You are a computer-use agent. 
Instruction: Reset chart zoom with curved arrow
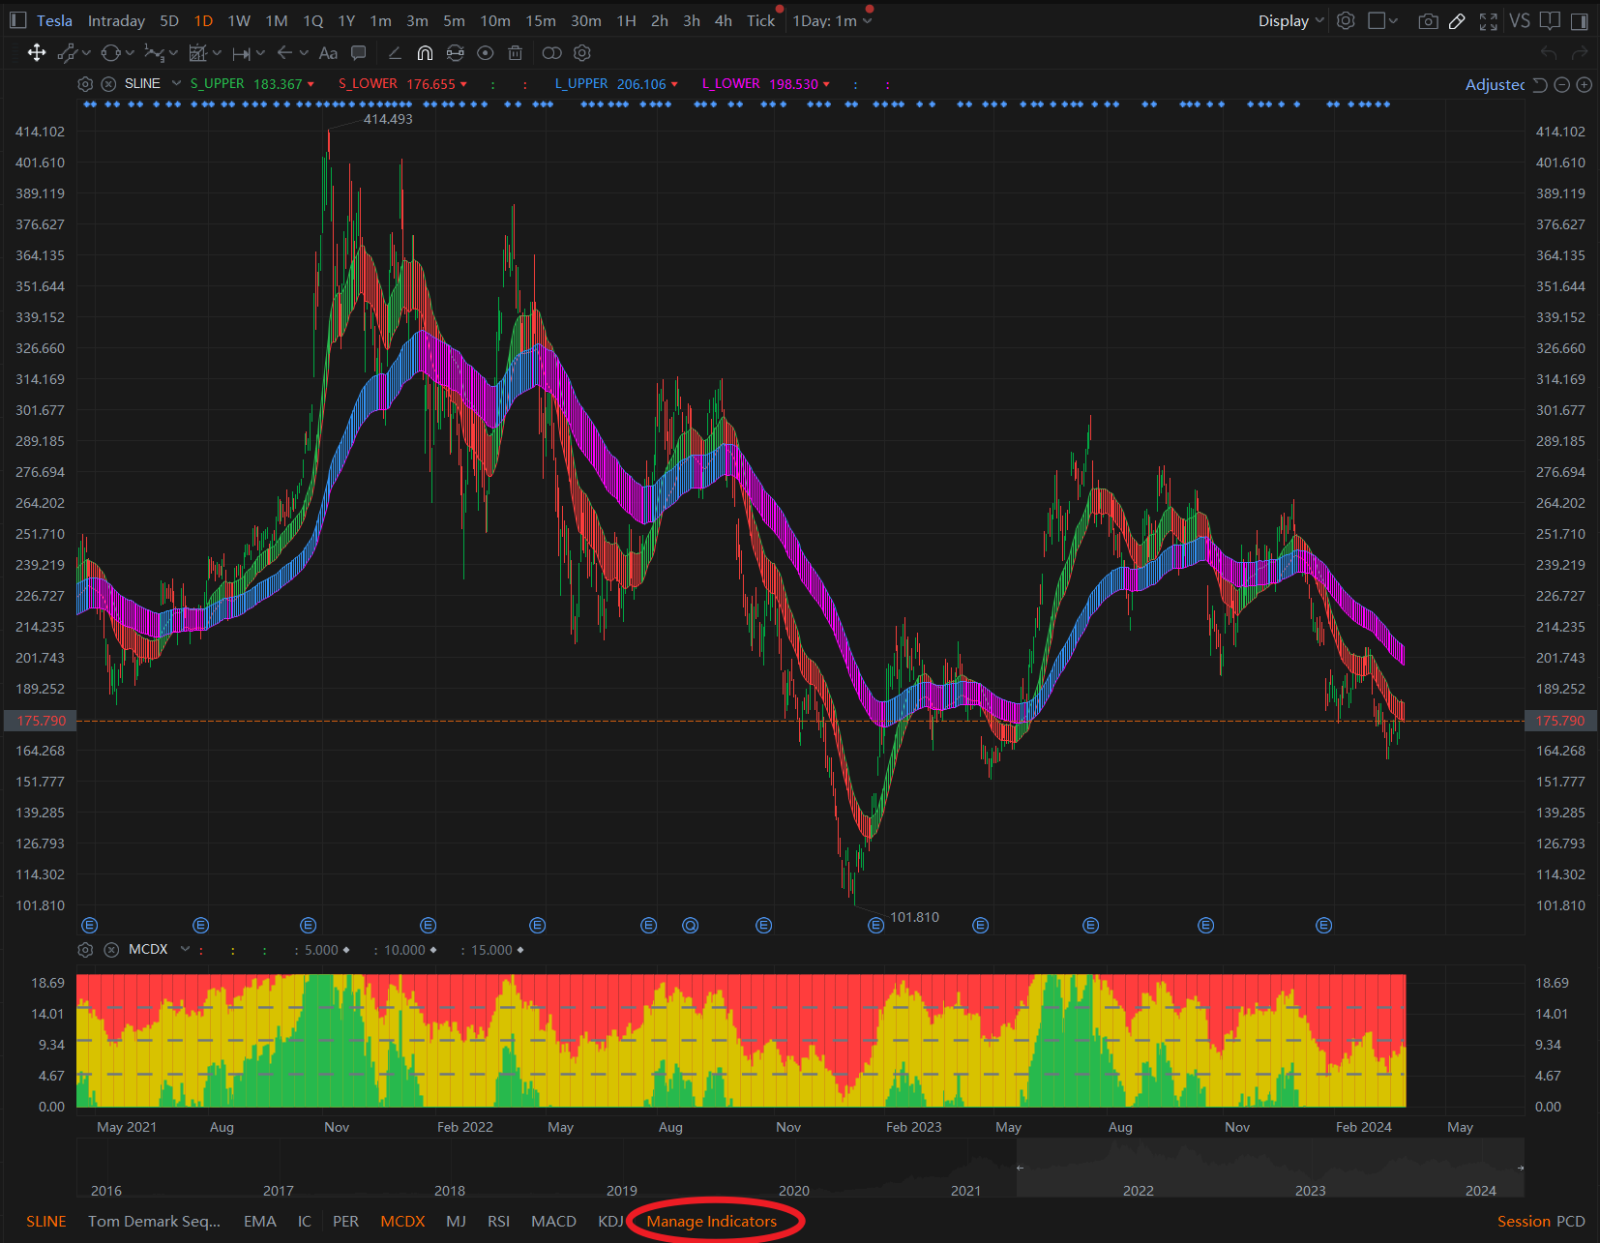tap(1540, 85)
